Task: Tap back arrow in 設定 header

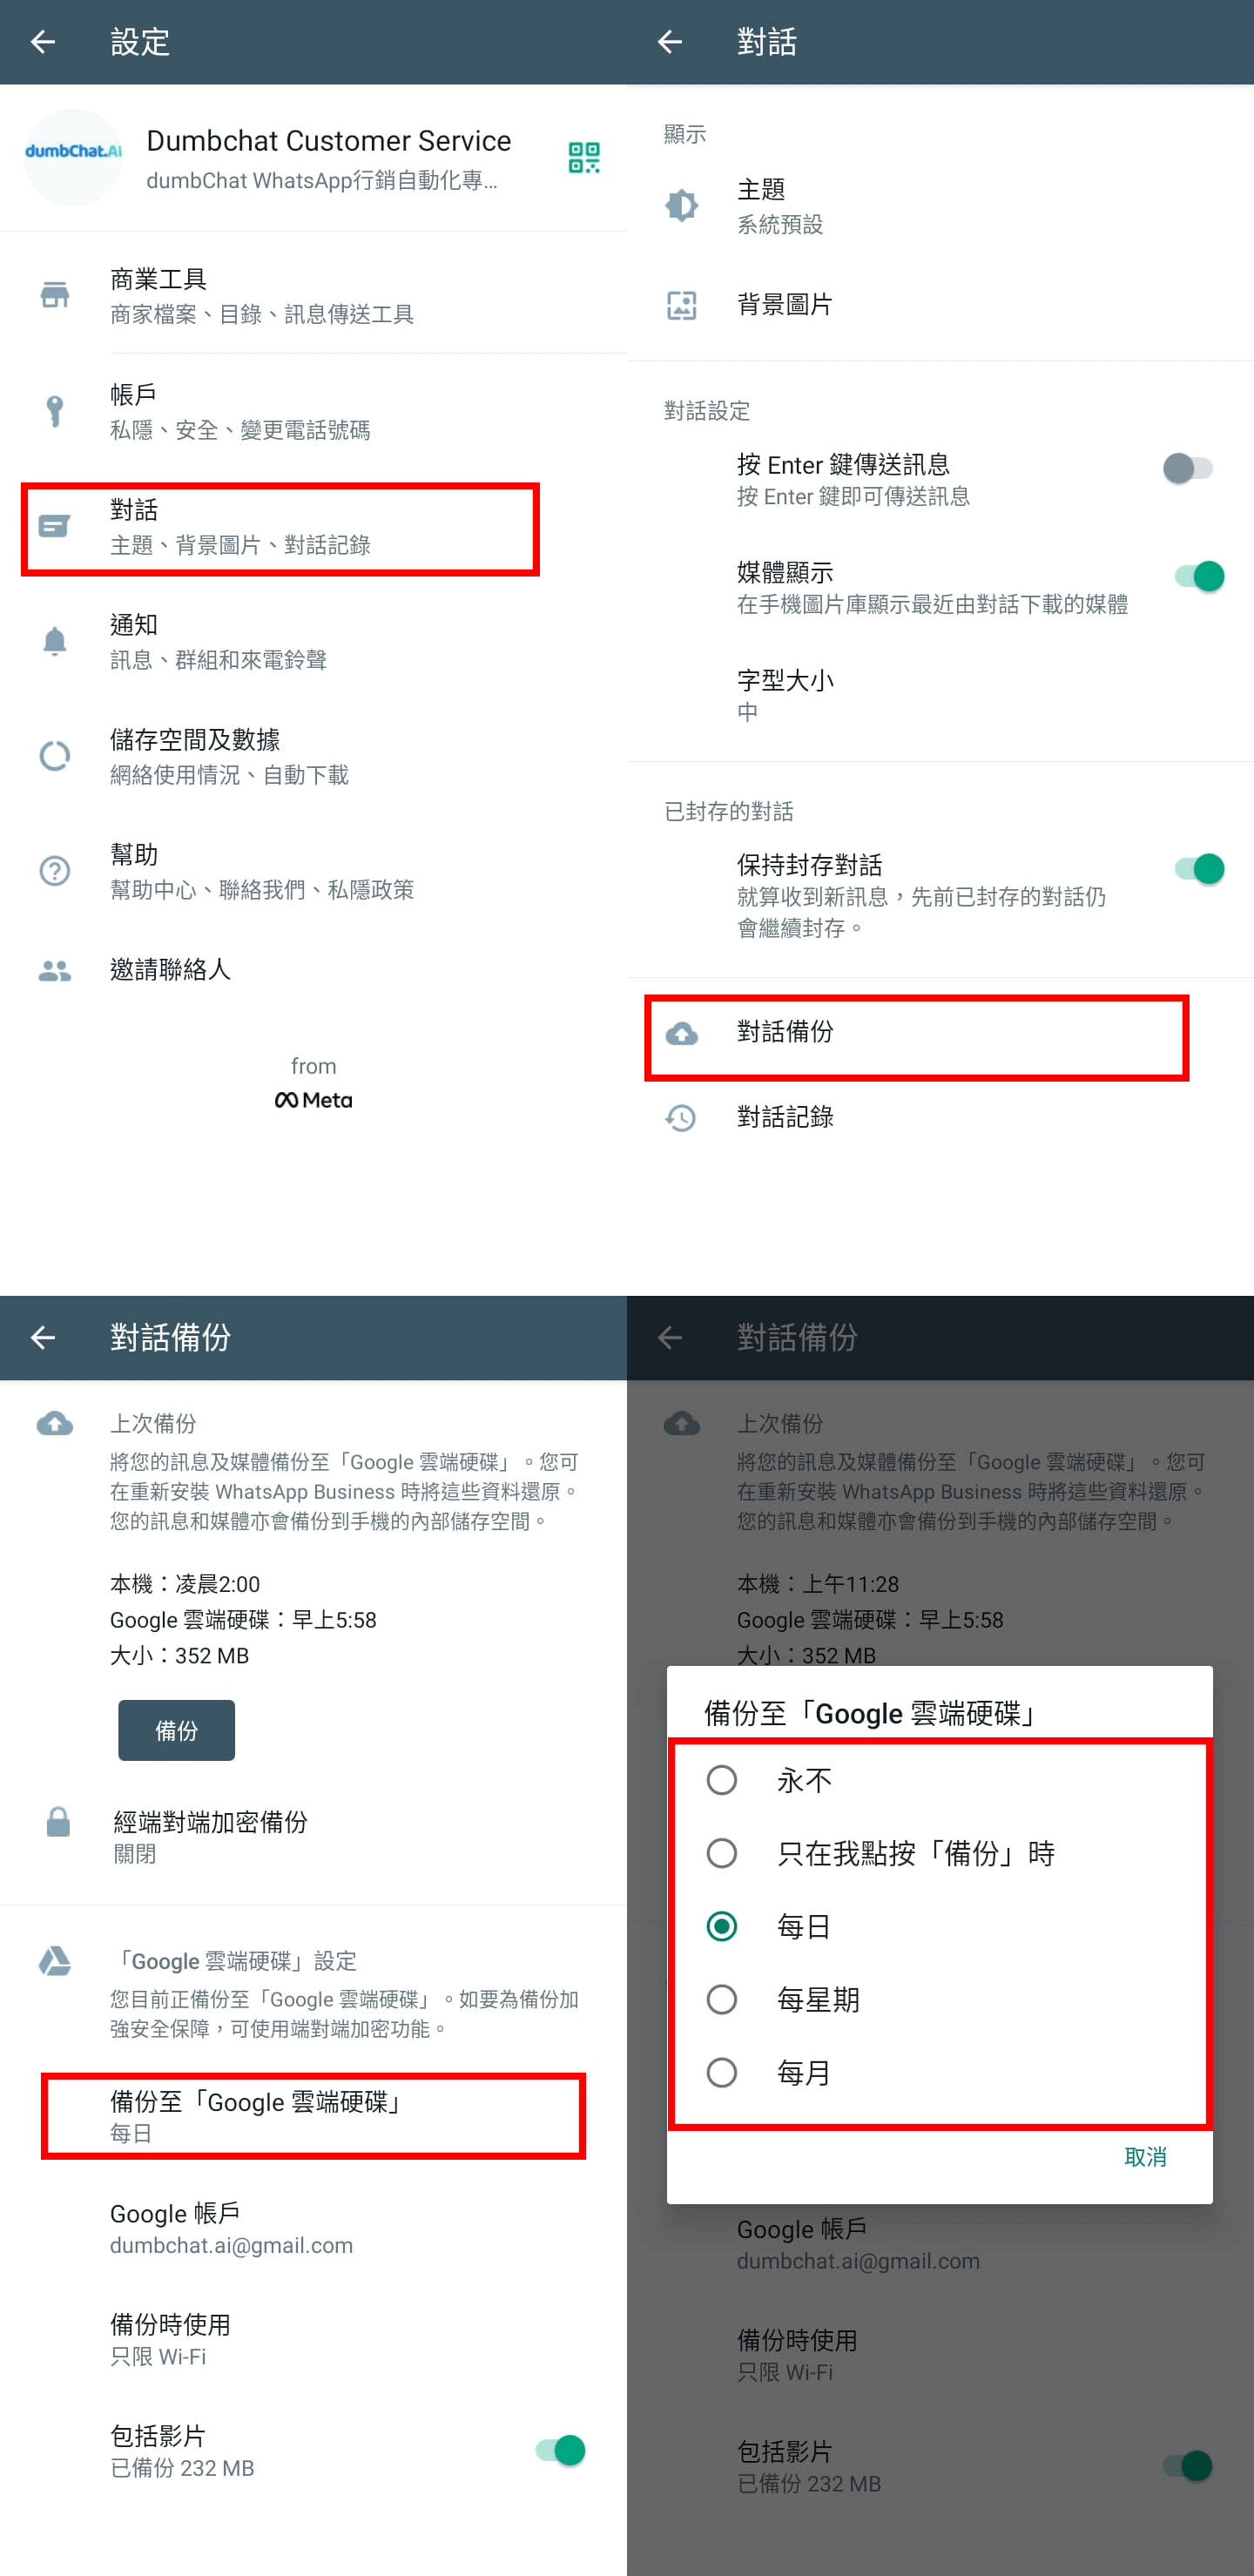Action: click(x=43, y=42)
